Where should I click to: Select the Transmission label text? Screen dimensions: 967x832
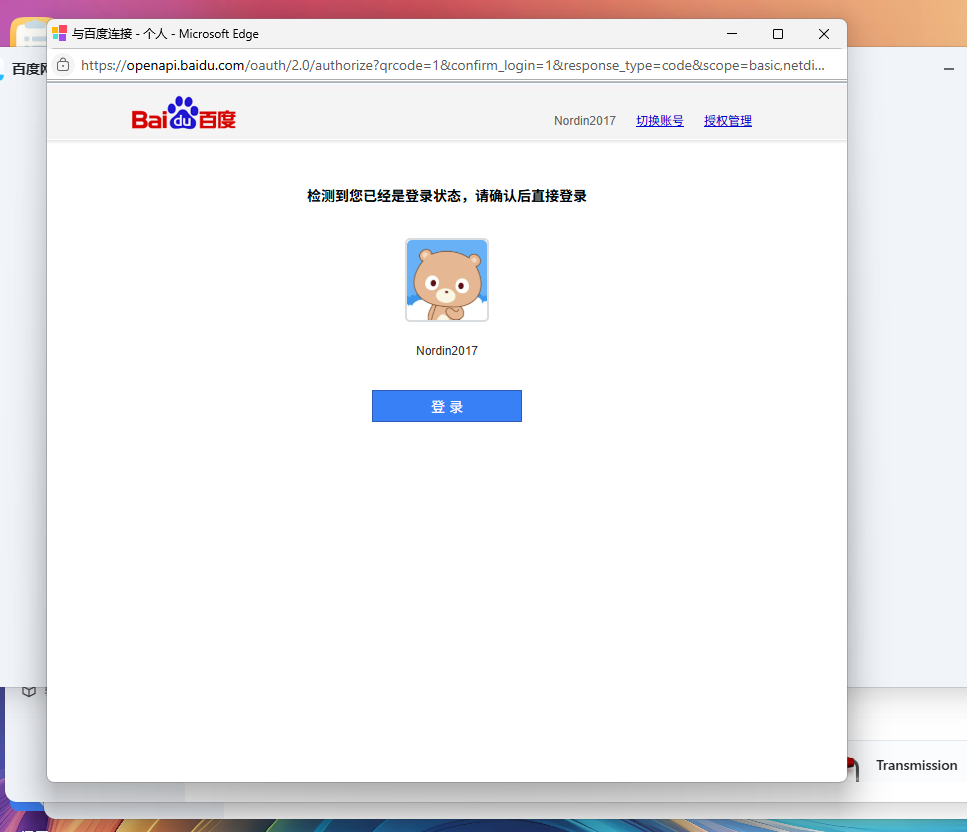tap(916, 765)
